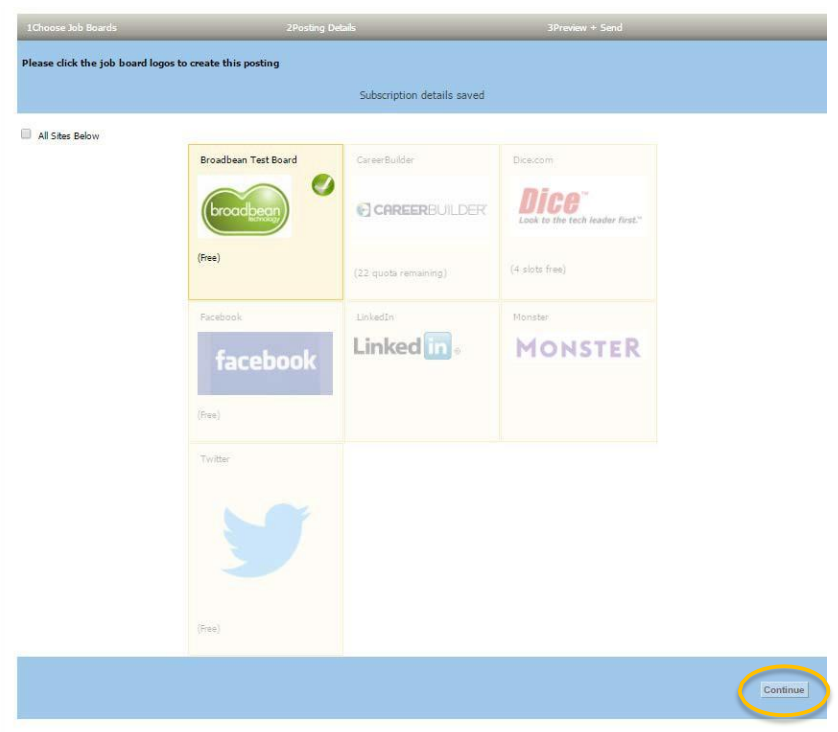This screenshot has width=838, height=732.
Task: Click the LinkedIn tile title
Action: (x=375, y=317)
